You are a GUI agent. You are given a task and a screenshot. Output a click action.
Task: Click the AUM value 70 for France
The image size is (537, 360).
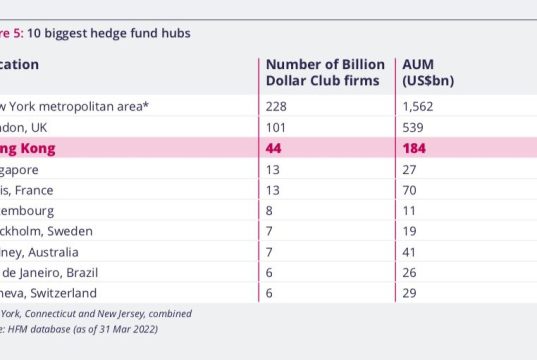(409, 190)
